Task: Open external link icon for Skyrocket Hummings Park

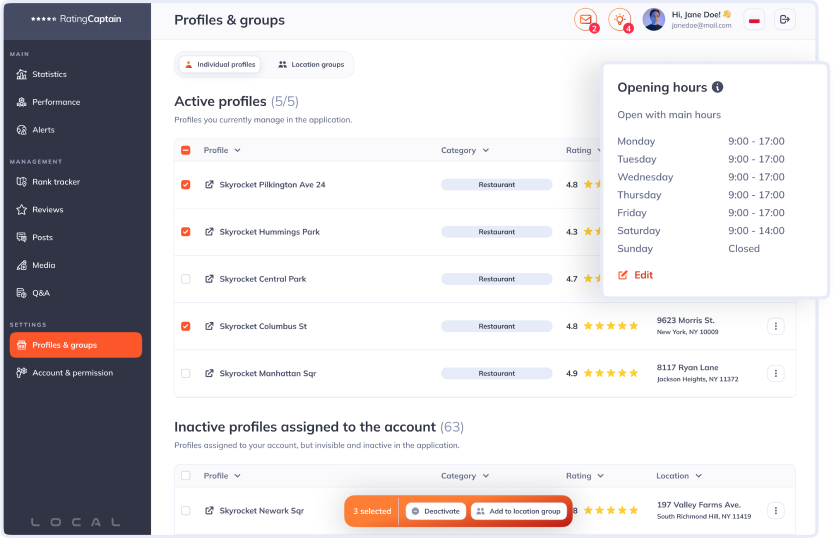Action: click(209, 232)
